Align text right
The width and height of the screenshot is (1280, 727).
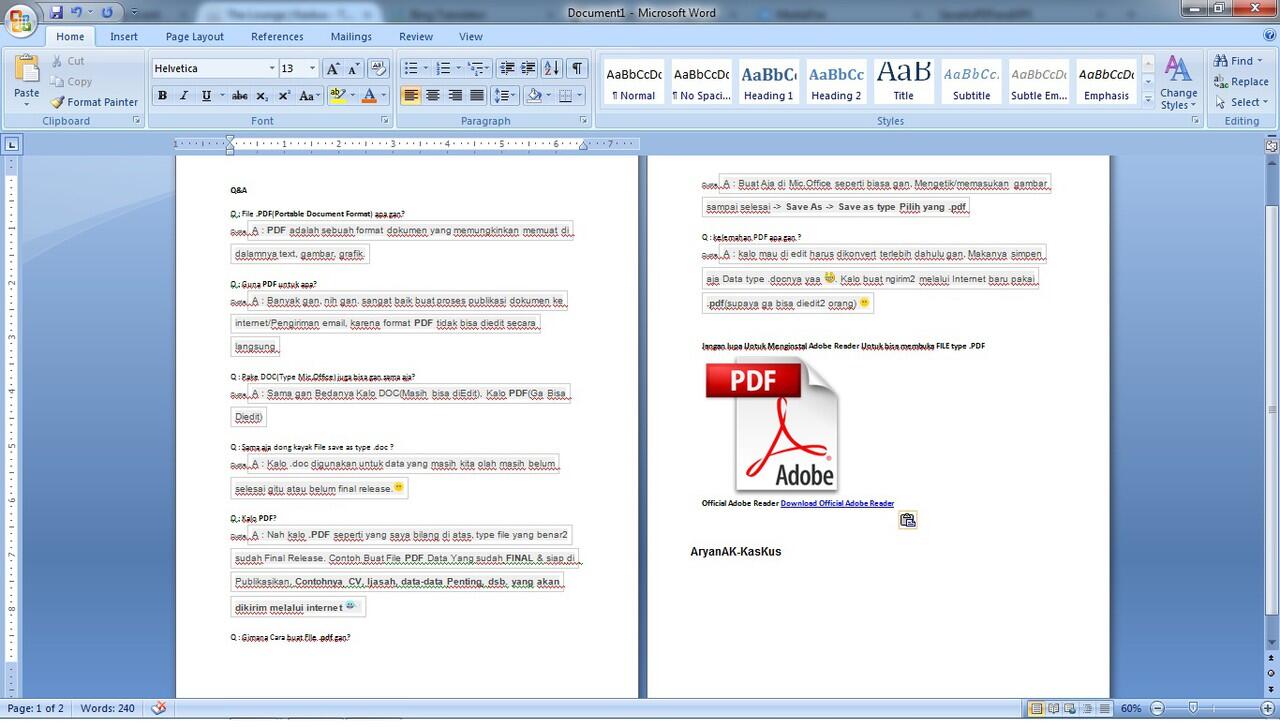[x=455, y=96]
